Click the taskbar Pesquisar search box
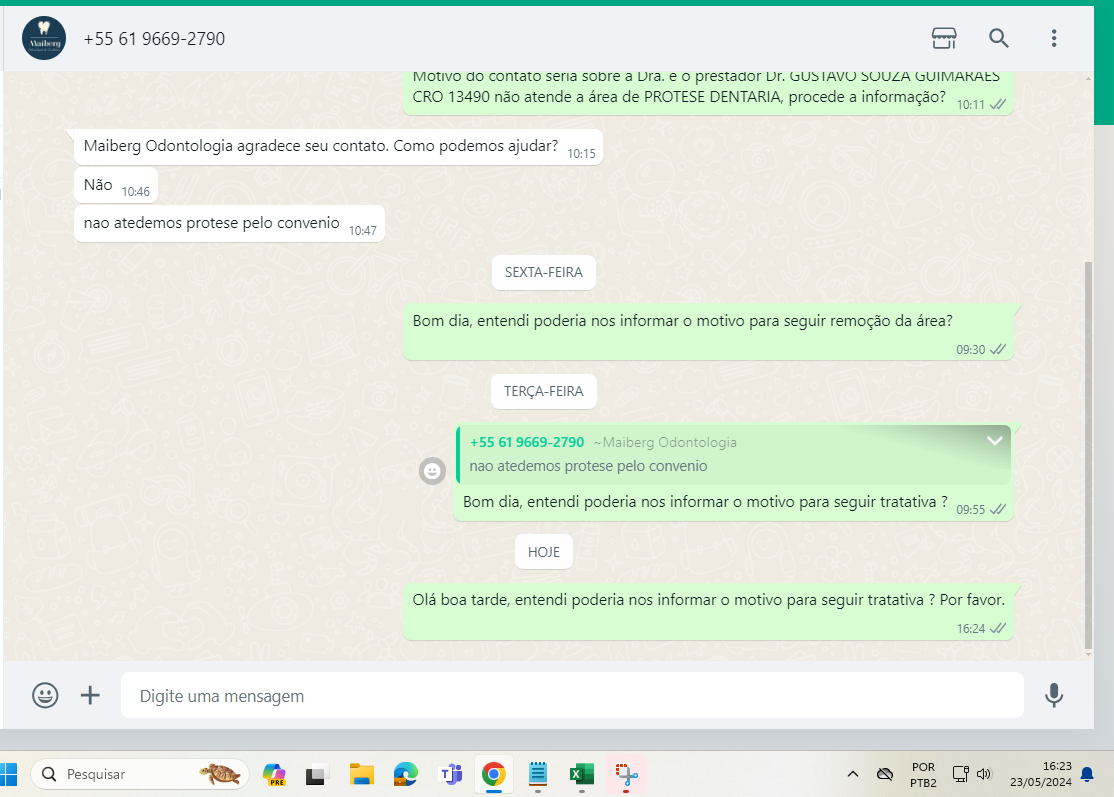Screen dimensions: 1114x797 click(140, 774)
